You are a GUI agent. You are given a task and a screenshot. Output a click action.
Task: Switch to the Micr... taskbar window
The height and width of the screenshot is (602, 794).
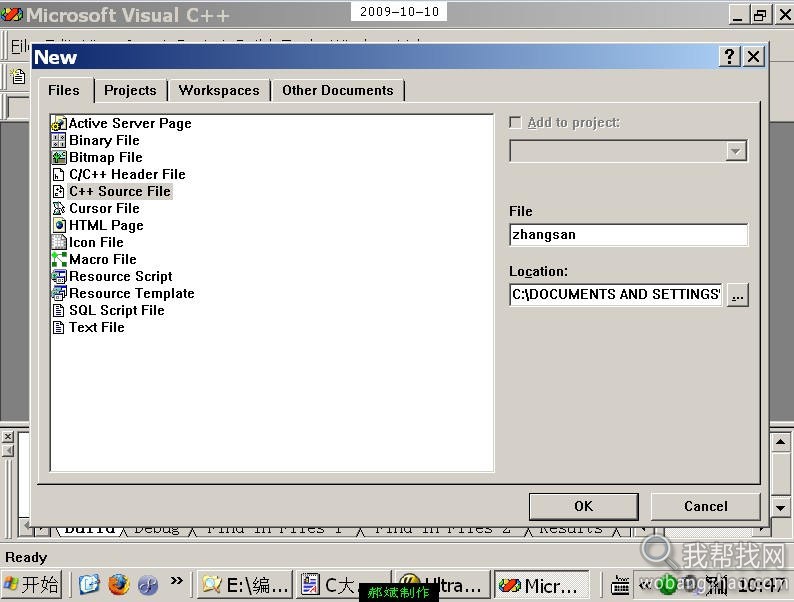[542, 586]
